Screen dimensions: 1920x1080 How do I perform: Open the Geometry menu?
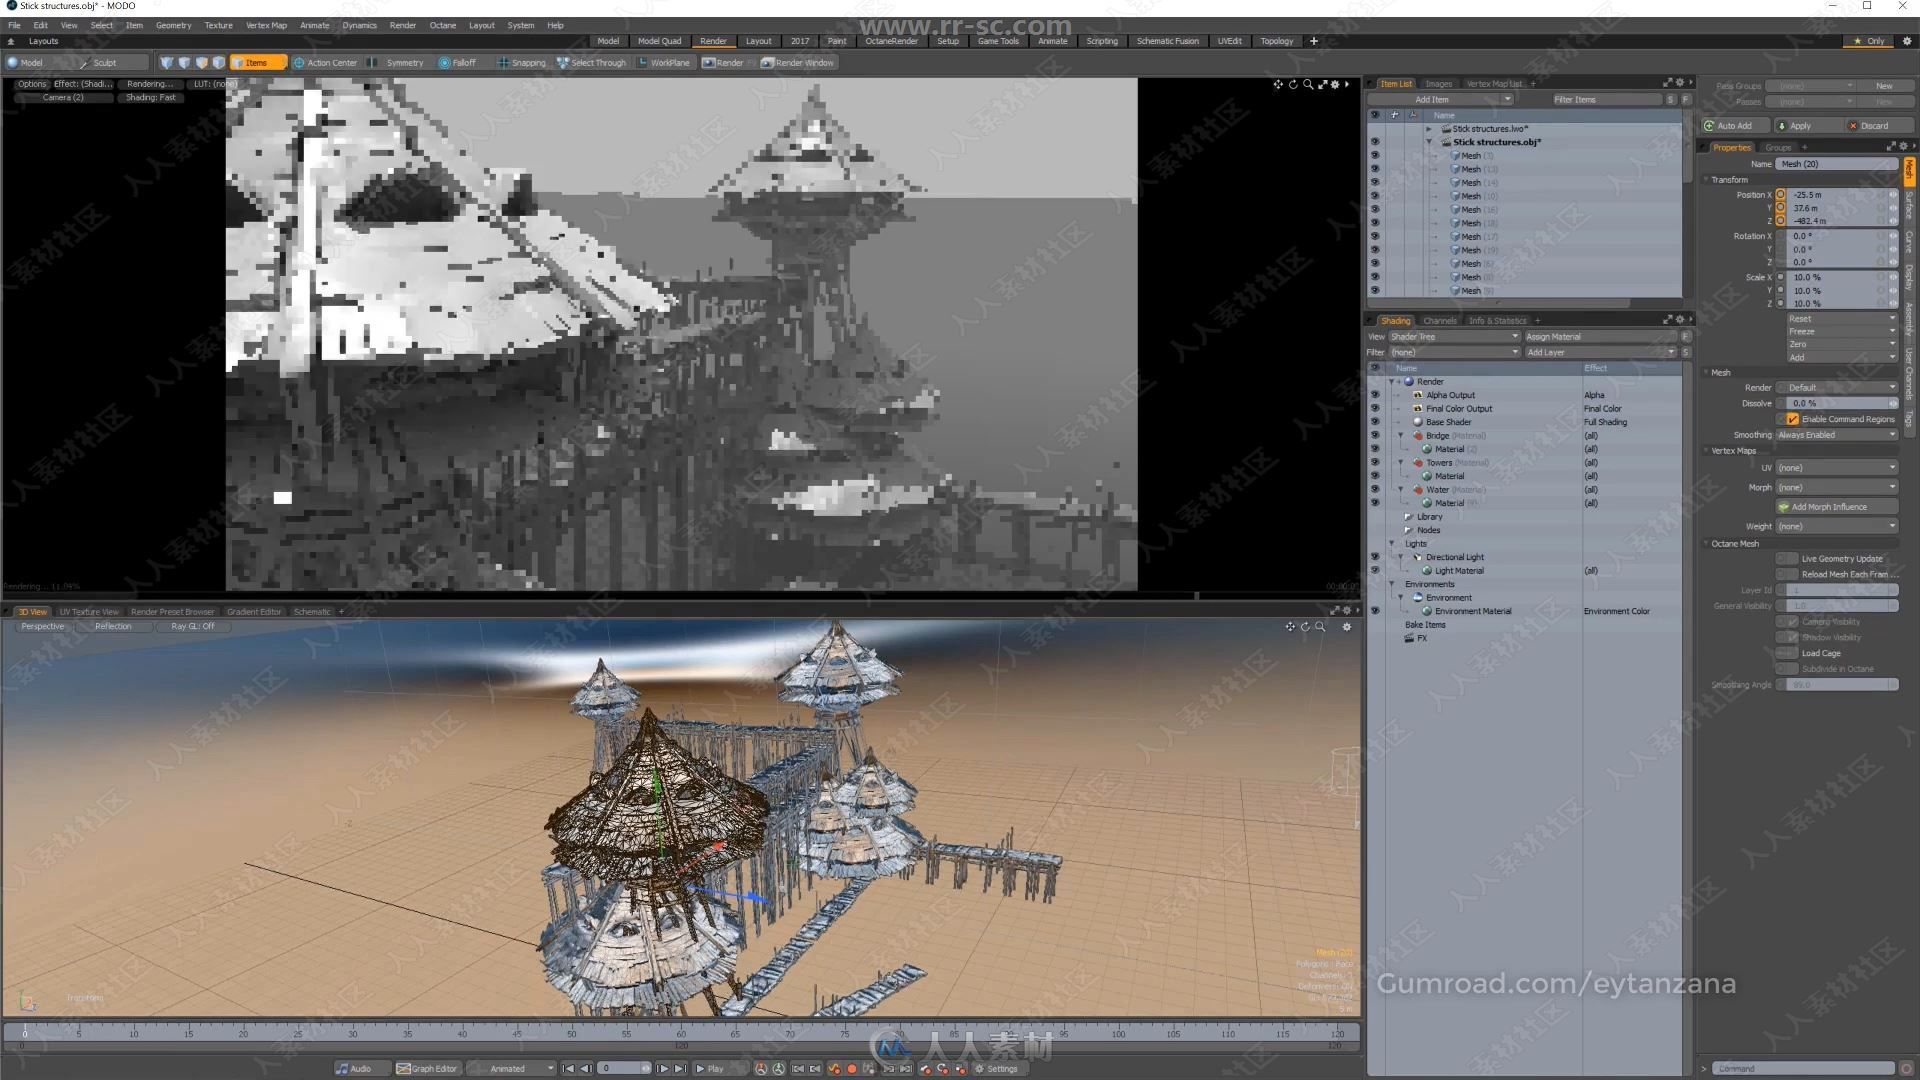pyautogui.click(x=173, y=25)
